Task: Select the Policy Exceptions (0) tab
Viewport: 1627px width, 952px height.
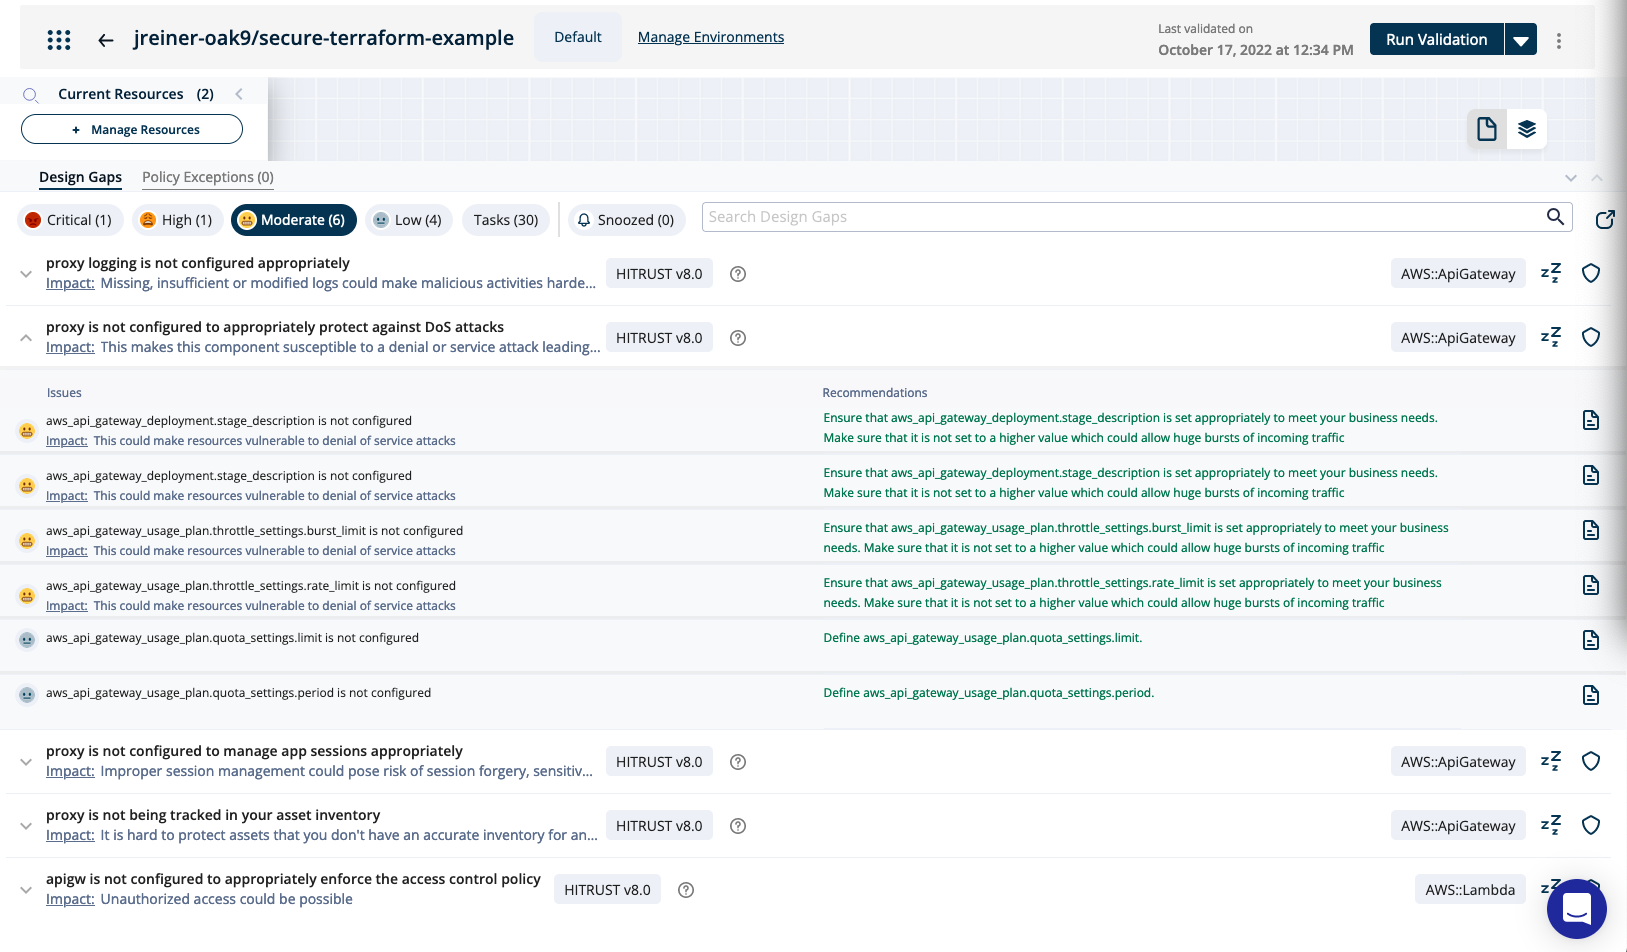Action: 208,178
